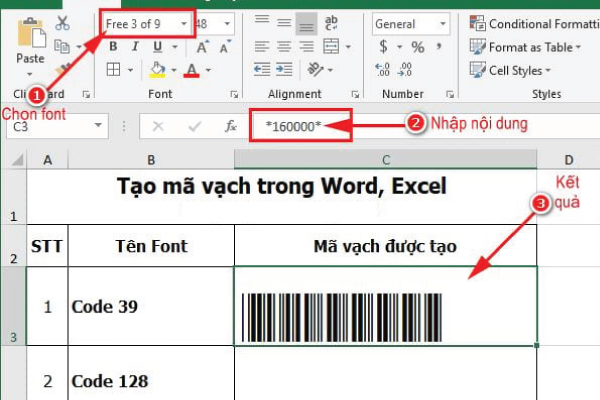This screenshot has width=600, height=400.
Task: Select cell containing Code 39
Action: click(x=151, y=306)
